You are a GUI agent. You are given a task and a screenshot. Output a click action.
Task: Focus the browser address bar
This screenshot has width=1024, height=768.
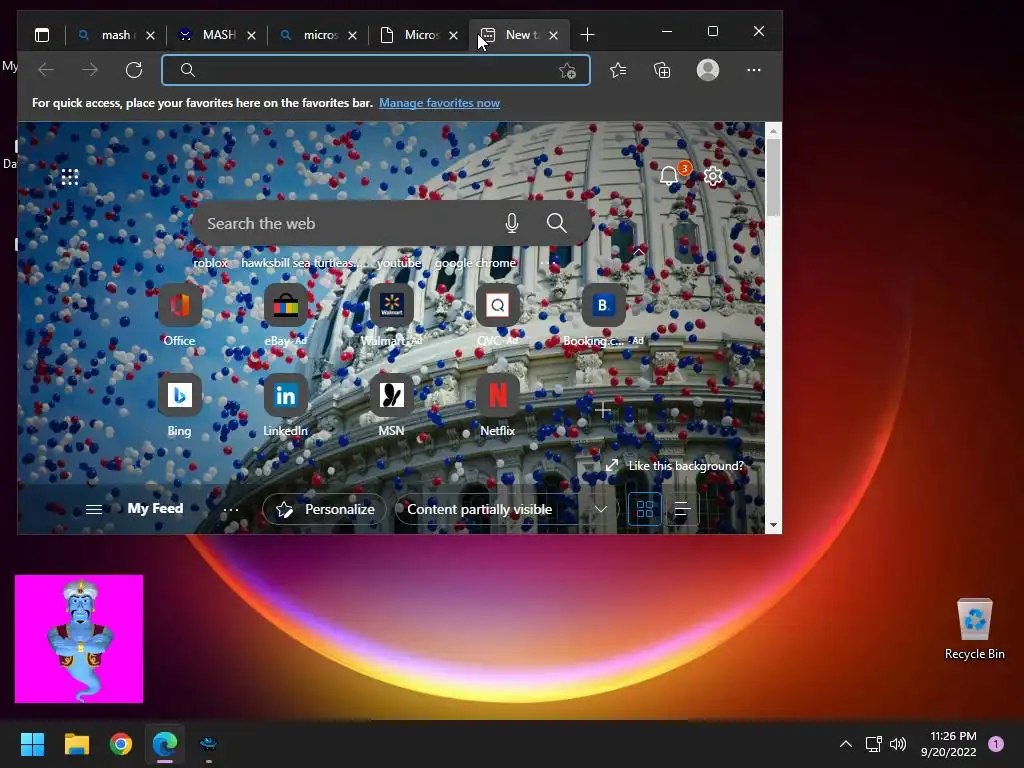(376, 70)
